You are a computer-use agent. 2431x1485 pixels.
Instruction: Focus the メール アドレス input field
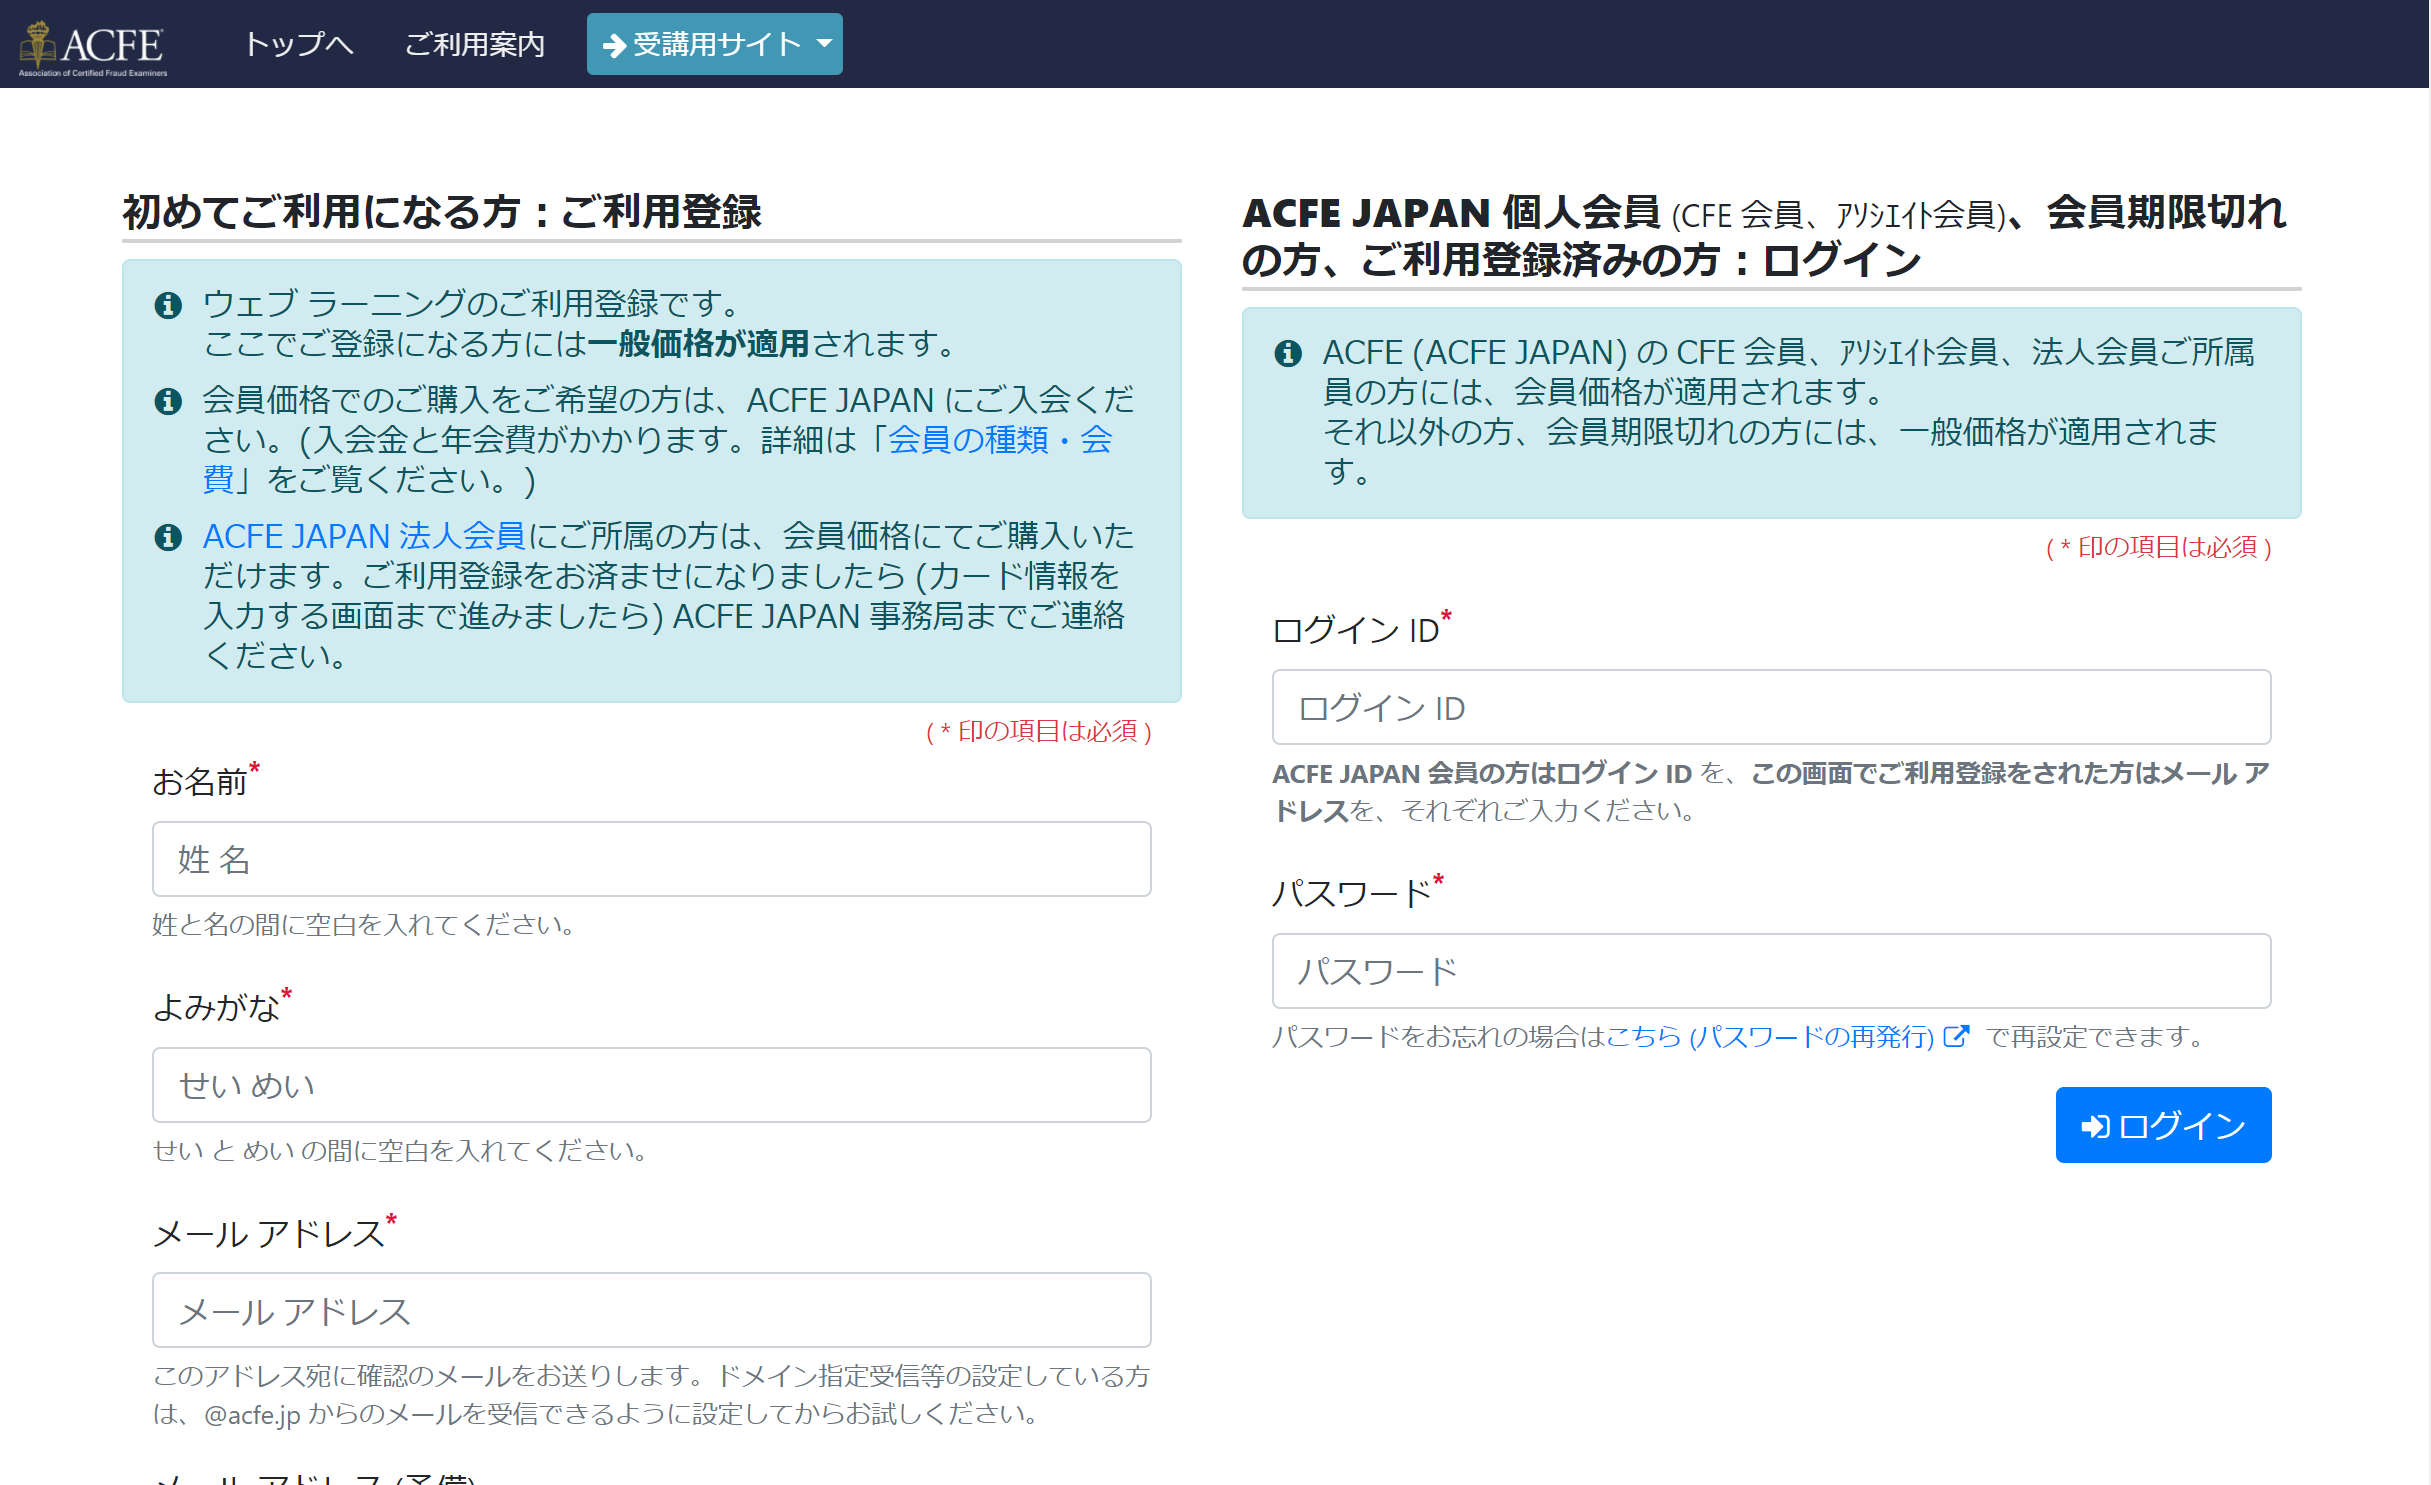point(651,1310)
